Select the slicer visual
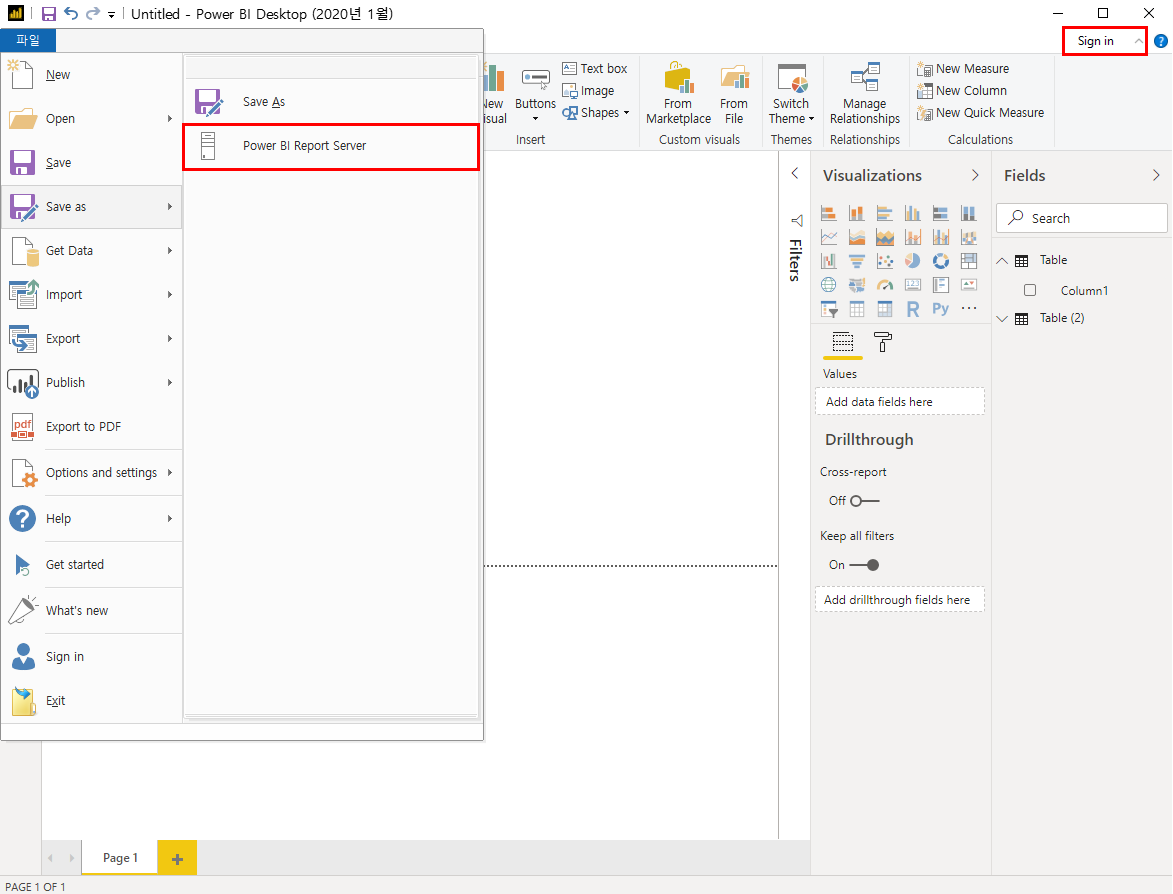This screenshot has height=894, width=1173. coord(829,309)
